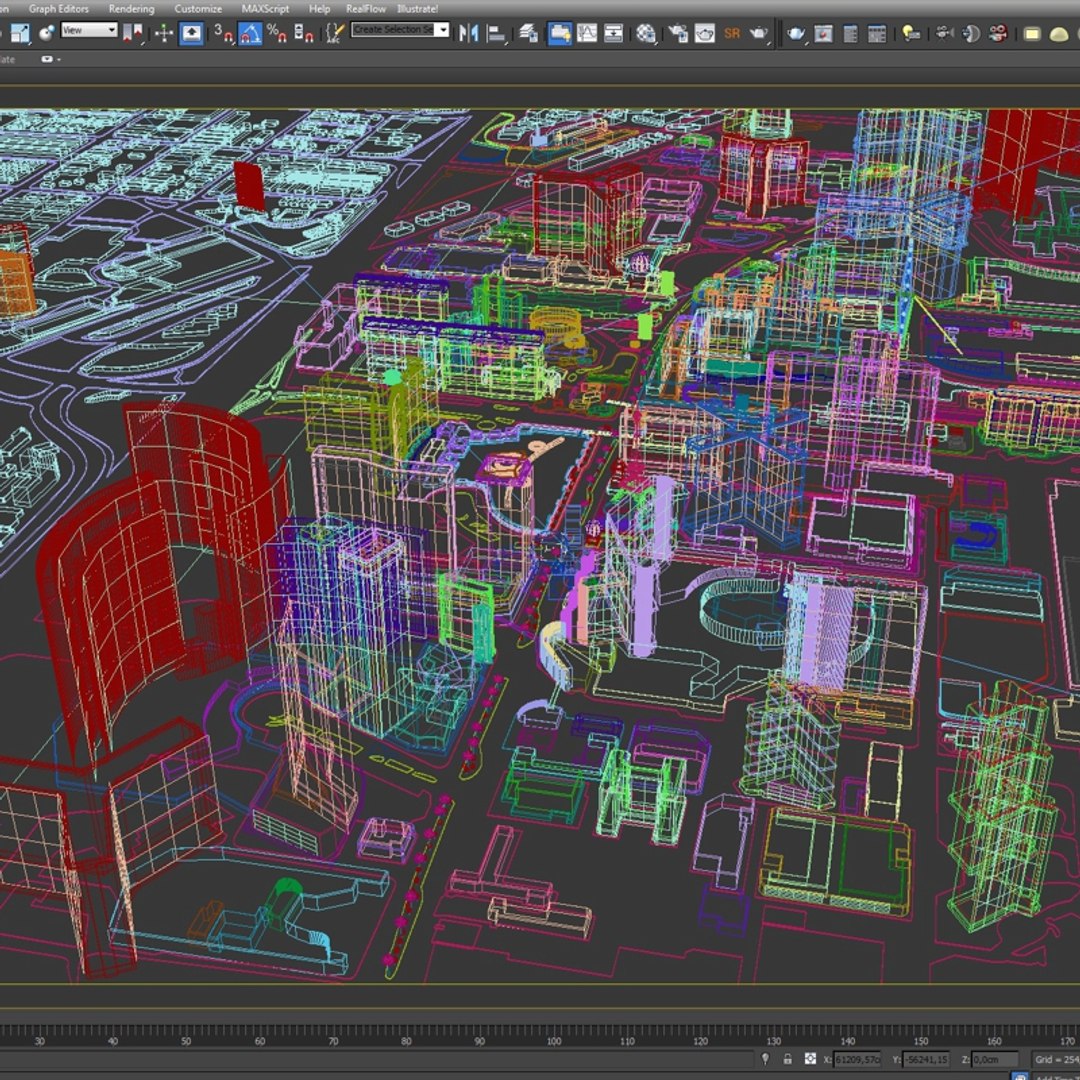Open the Customize menu
Viewport: 1080px width, 1080px height.
coord(198,8)
